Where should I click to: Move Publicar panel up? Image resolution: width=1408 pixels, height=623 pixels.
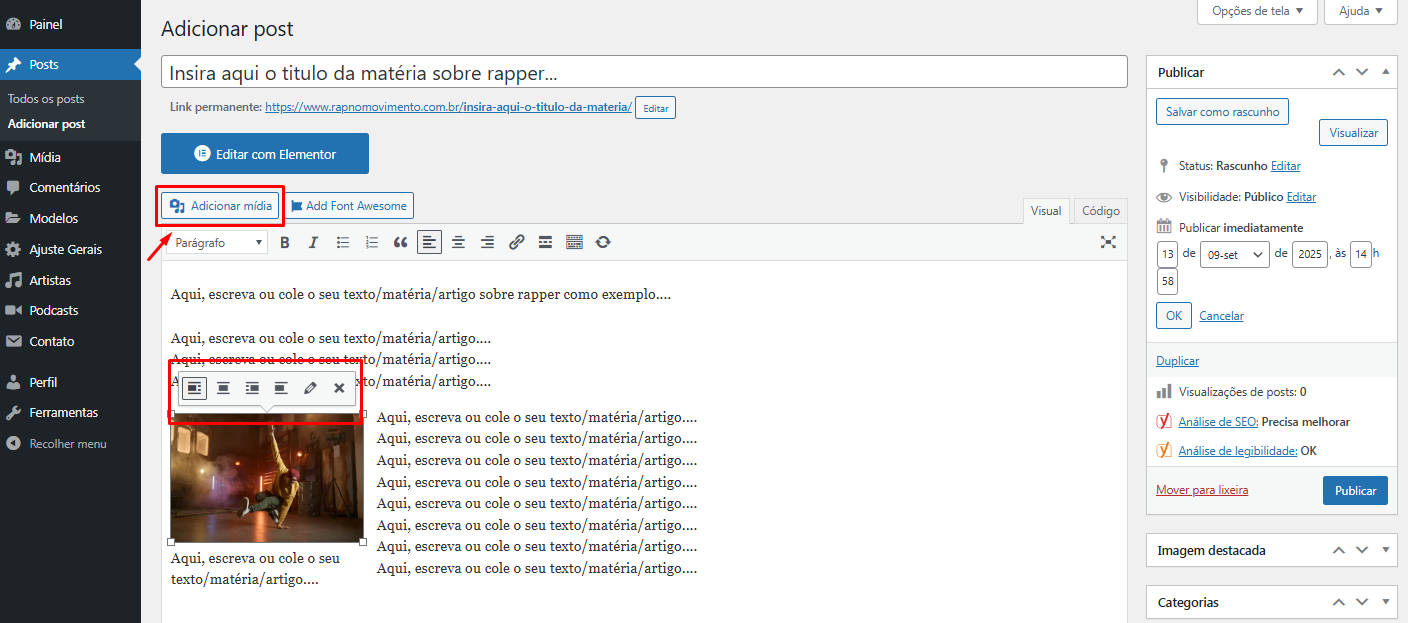[1339, 72]
